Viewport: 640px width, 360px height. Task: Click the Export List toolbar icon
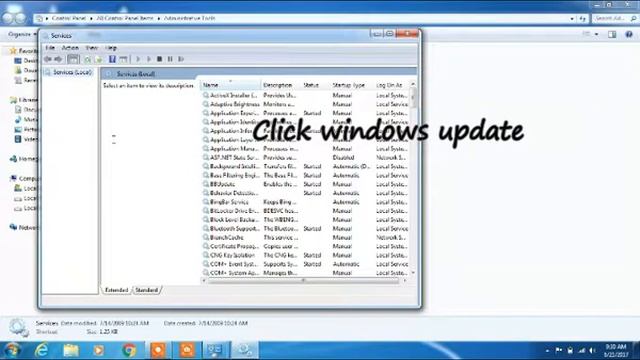[98, 59]
